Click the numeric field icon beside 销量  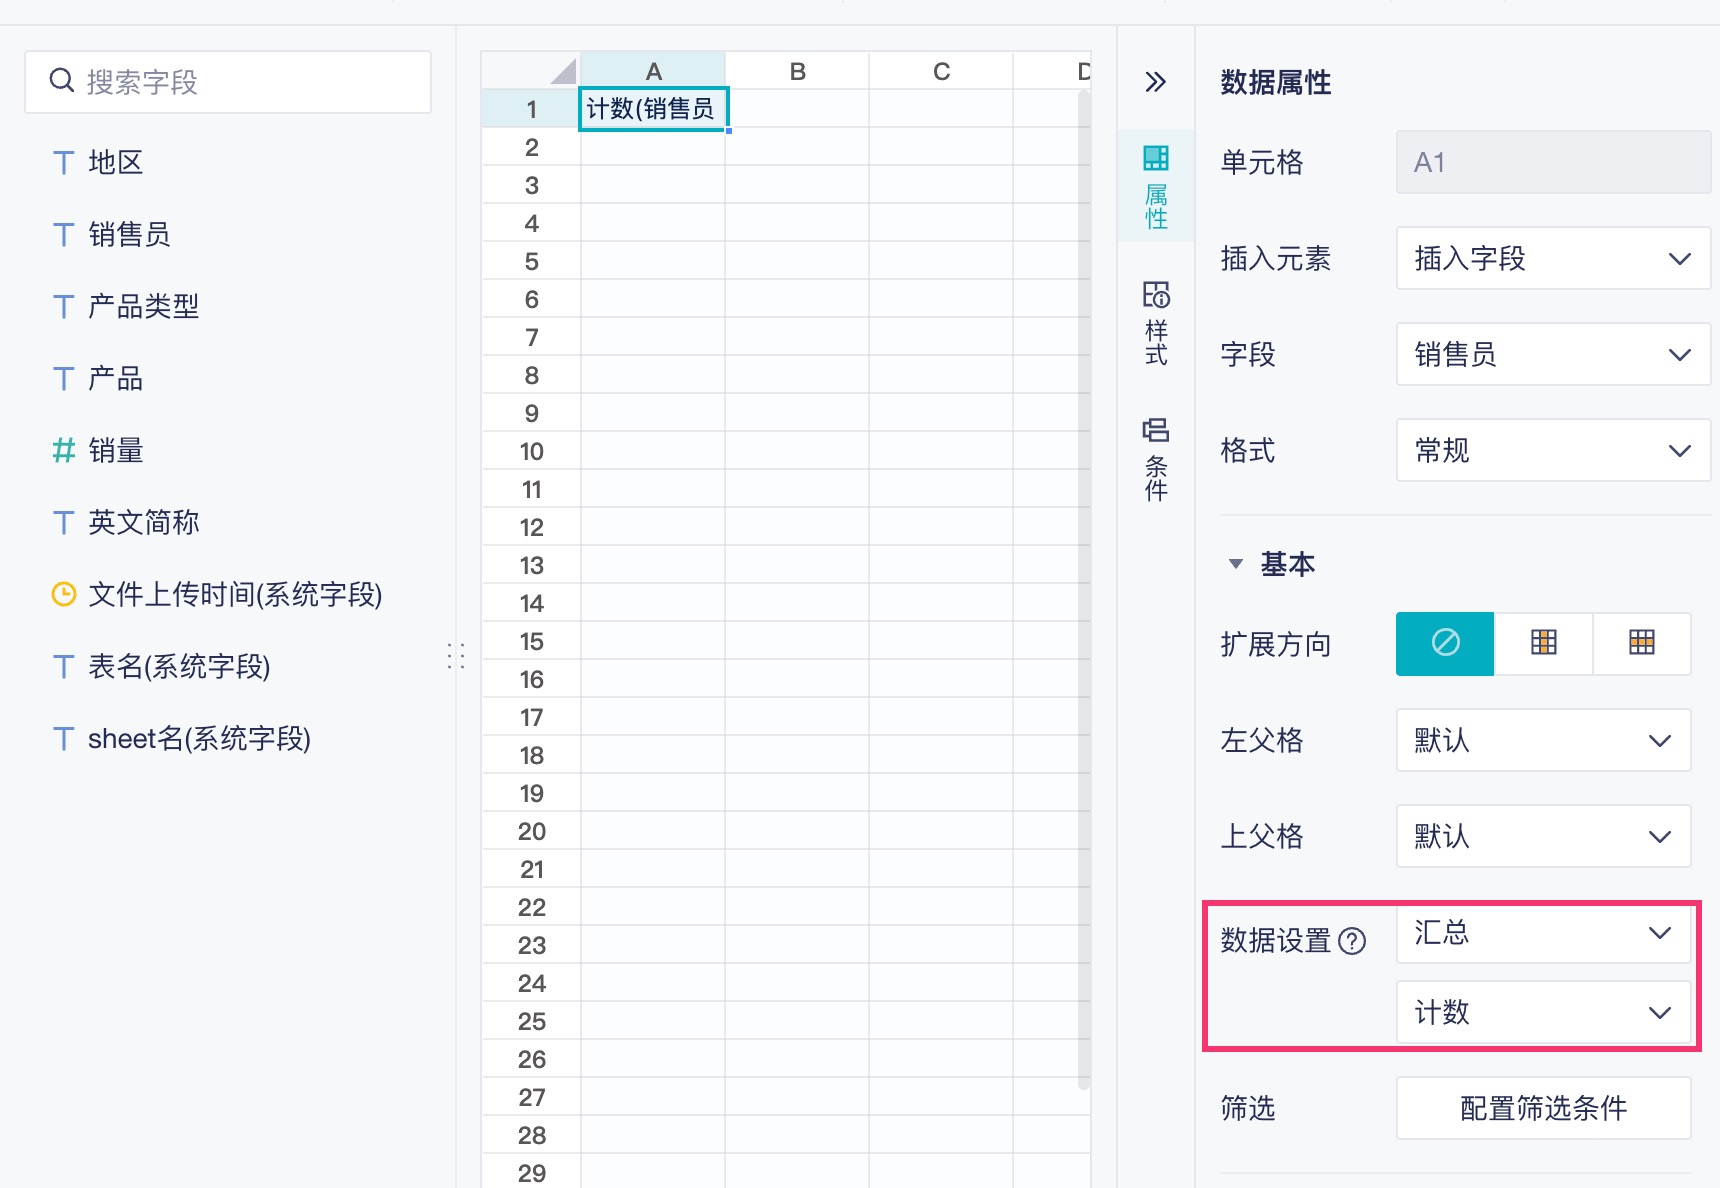pyautogui.click(x=64, y=451)
